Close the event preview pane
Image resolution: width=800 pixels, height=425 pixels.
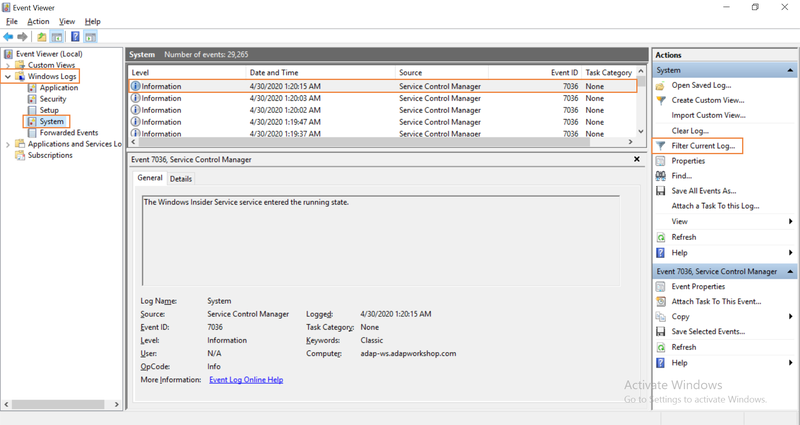pyautogui.click(x=637, y=159)
